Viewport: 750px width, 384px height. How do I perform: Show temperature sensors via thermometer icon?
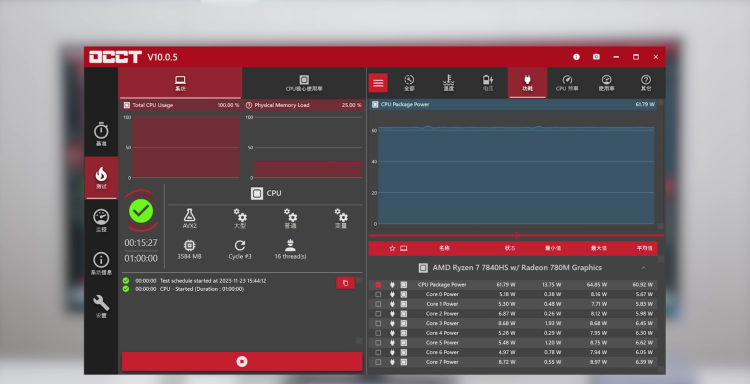pyautogui.click(x=448, y=83)
